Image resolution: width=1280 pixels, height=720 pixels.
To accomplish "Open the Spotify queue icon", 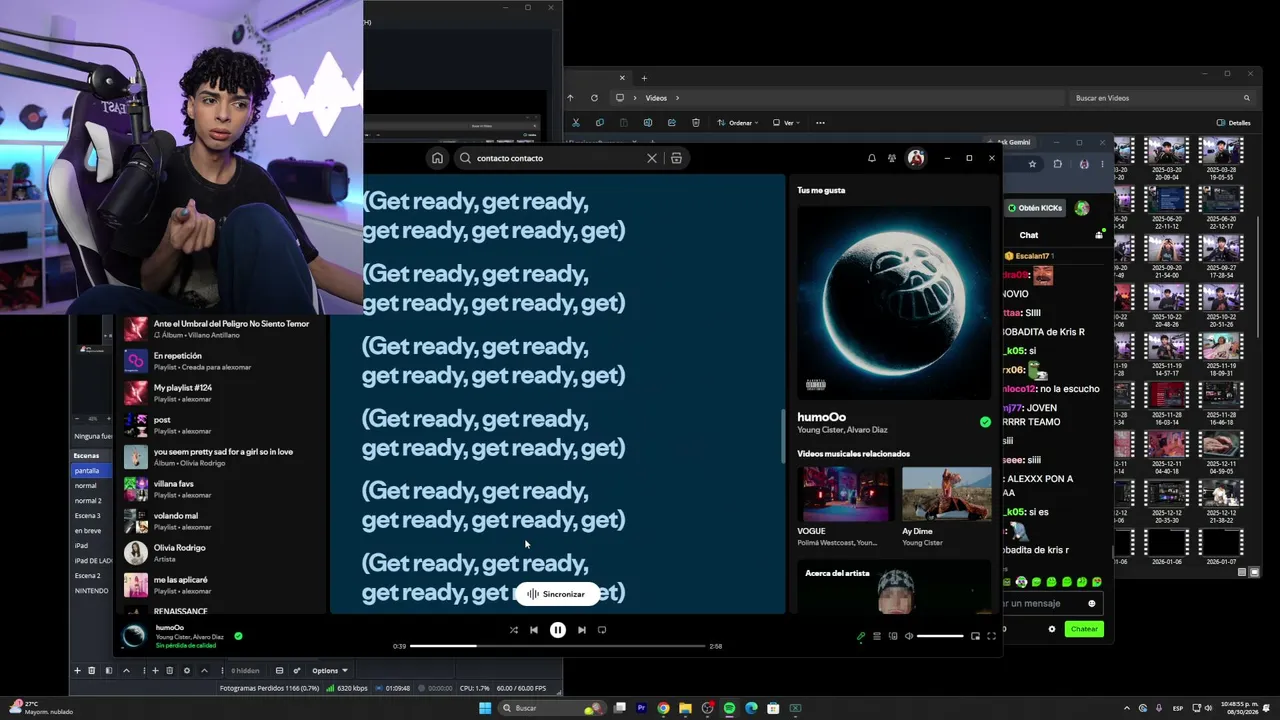I will tap(877, 636).
